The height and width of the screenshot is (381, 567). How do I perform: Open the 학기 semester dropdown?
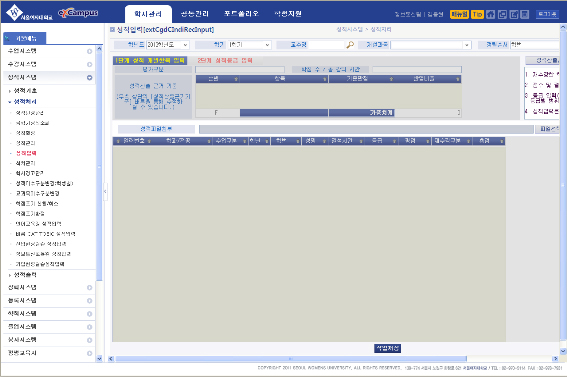(250, 45)
